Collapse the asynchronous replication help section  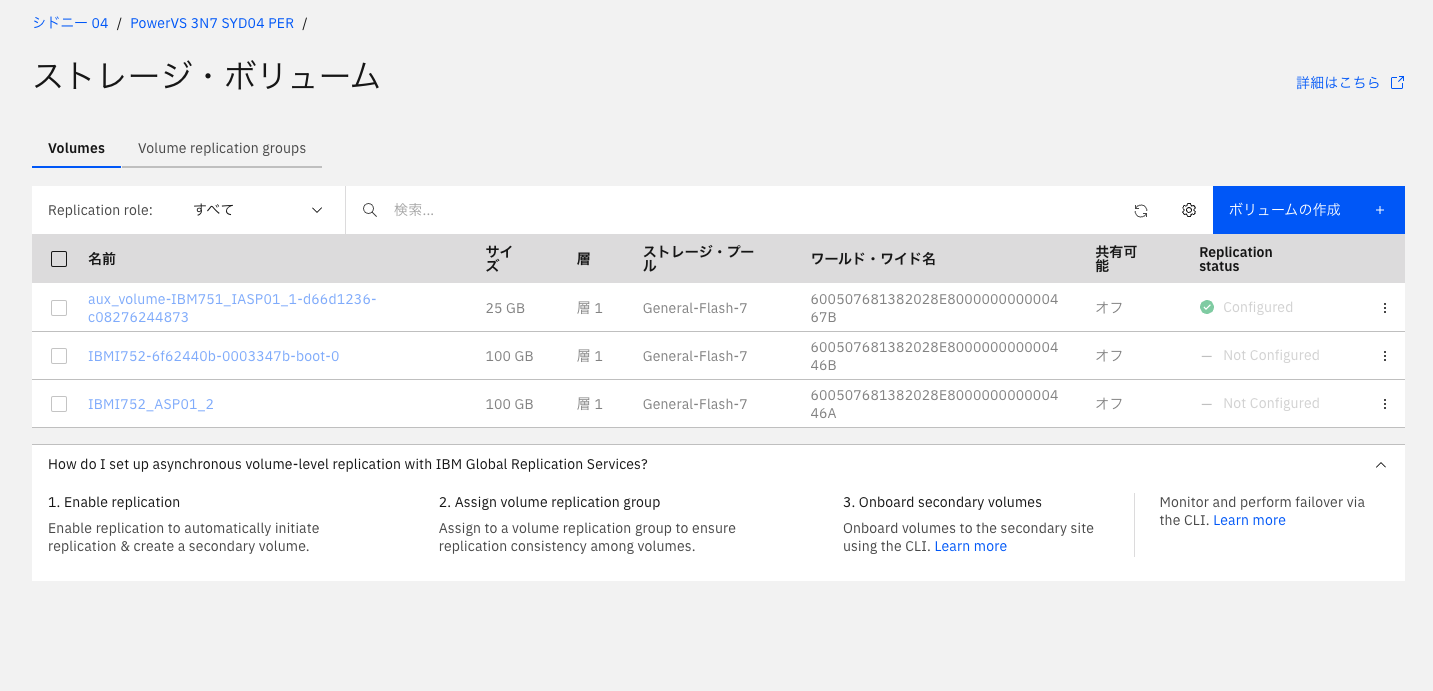pos(1381,465)
